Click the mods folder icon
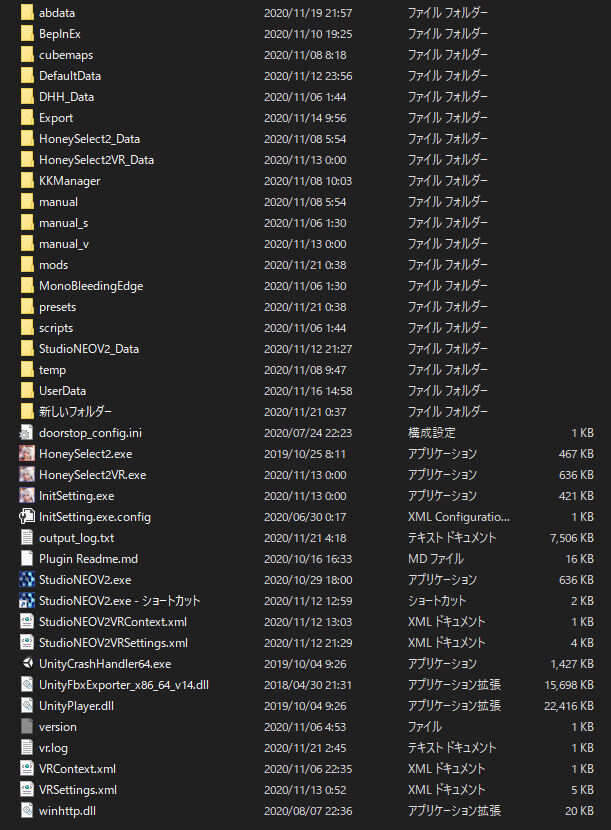 pyautogui.click(x=27, y=265)
